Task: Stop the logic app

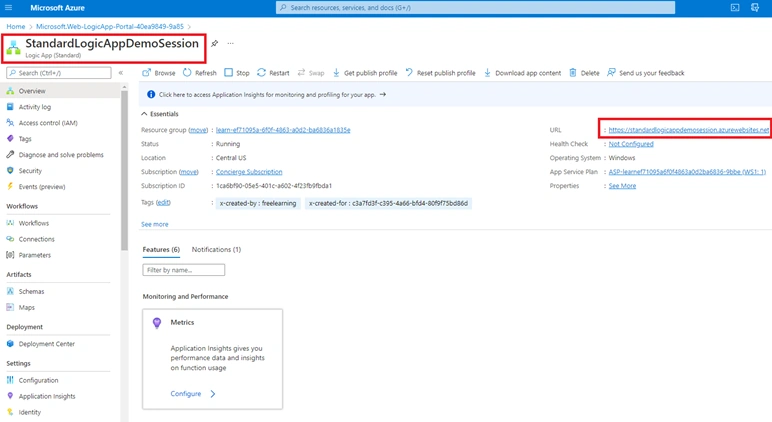Action: point(237,72)
